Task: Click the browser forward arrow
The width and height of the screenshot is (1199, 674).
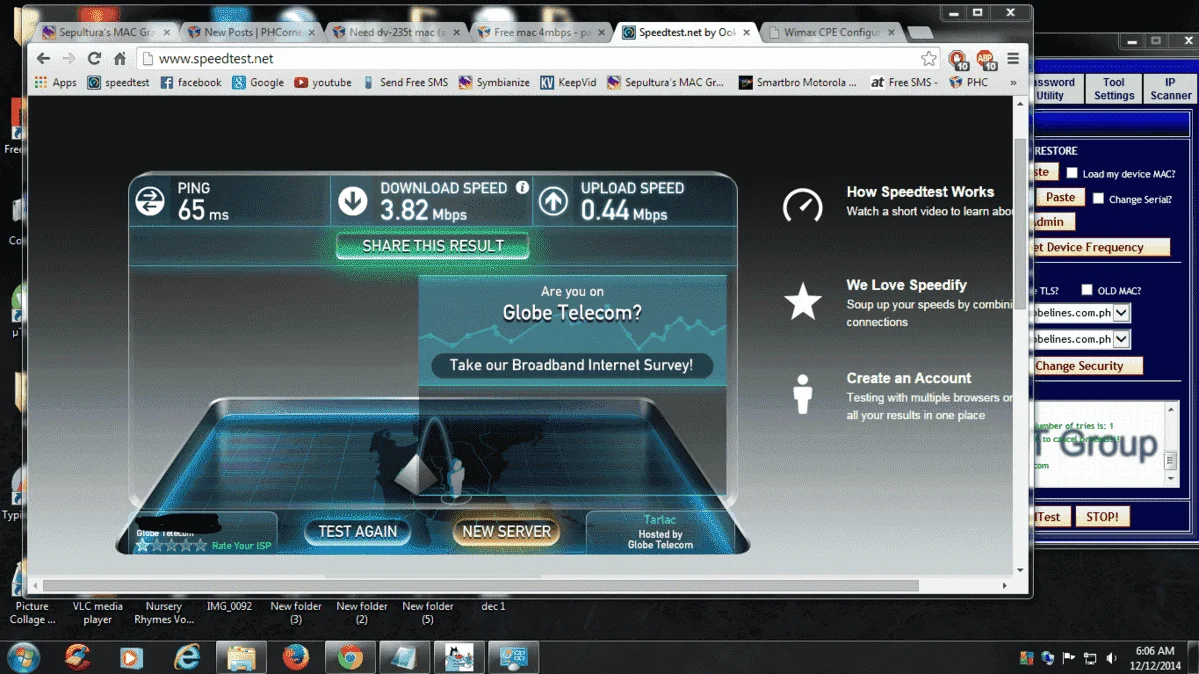Action: (x=69, y=58)
